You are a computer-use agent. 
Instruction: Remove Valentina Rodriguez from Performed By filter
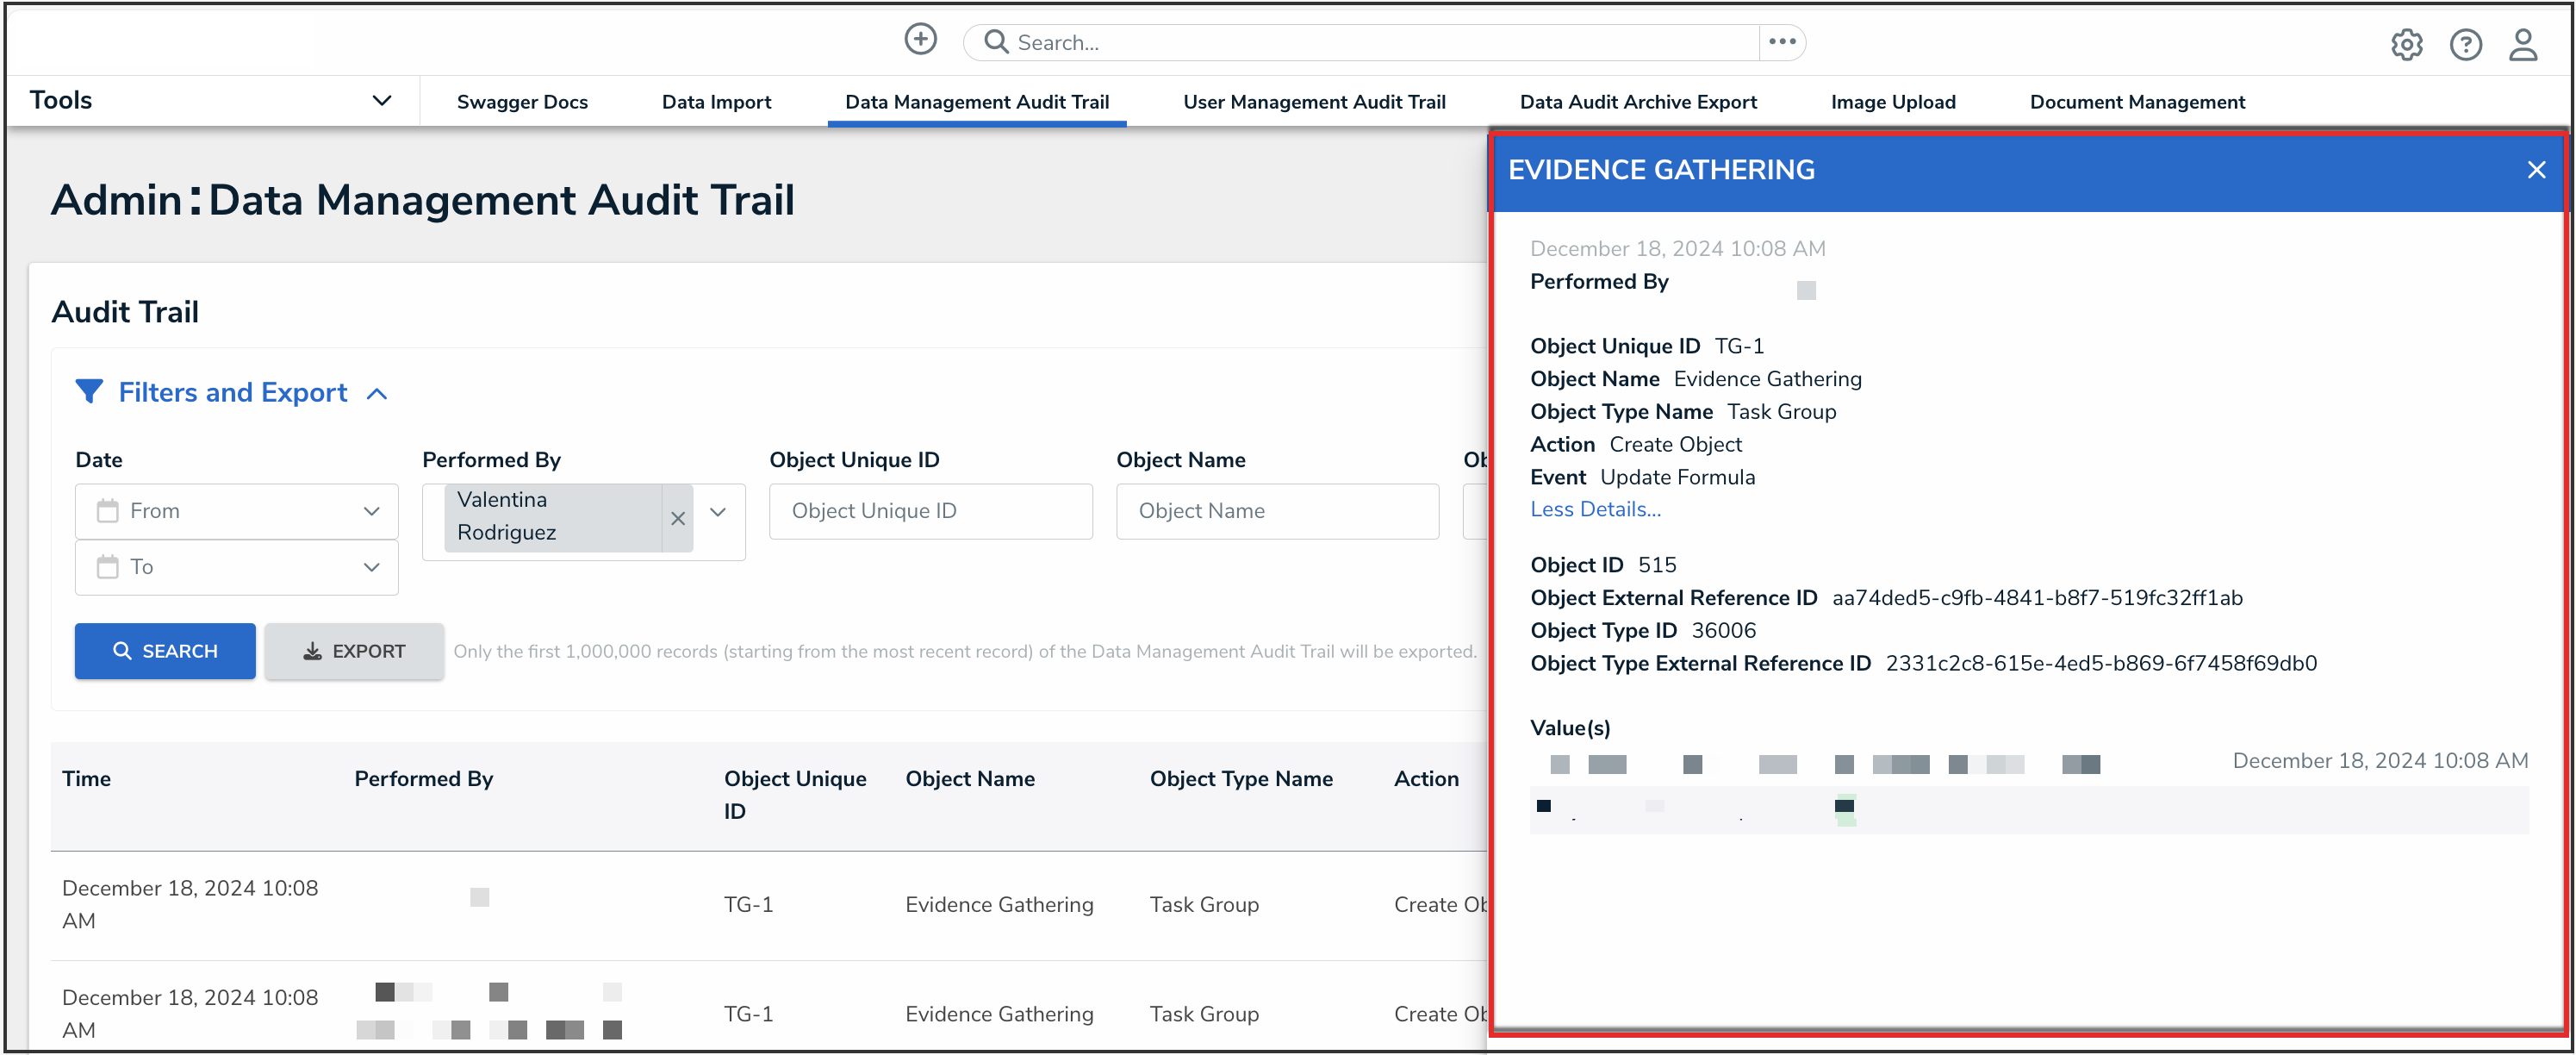677,518
